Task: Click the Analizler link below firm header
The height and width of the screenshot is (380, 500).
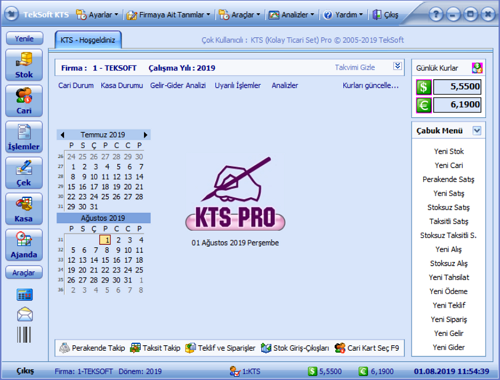Action: pos(285,86)
